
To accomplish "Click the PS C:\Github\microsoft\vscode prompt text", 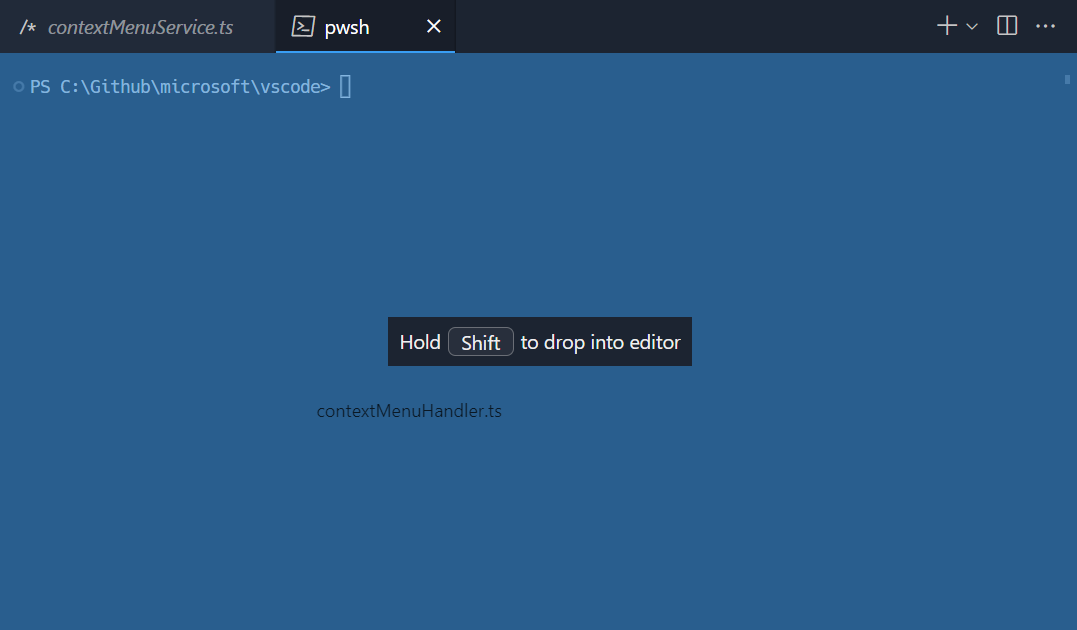I will click(180, 87).
